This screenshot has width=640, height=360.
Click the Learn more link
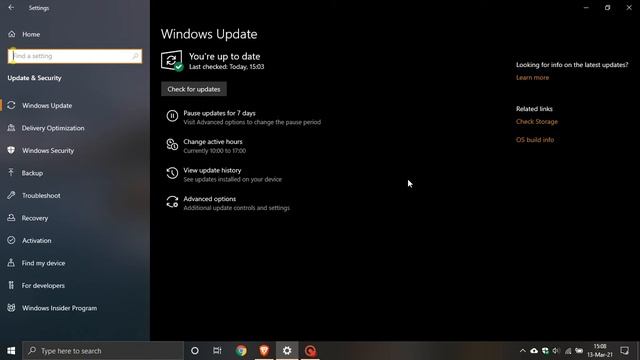click(x=532, y=78)
